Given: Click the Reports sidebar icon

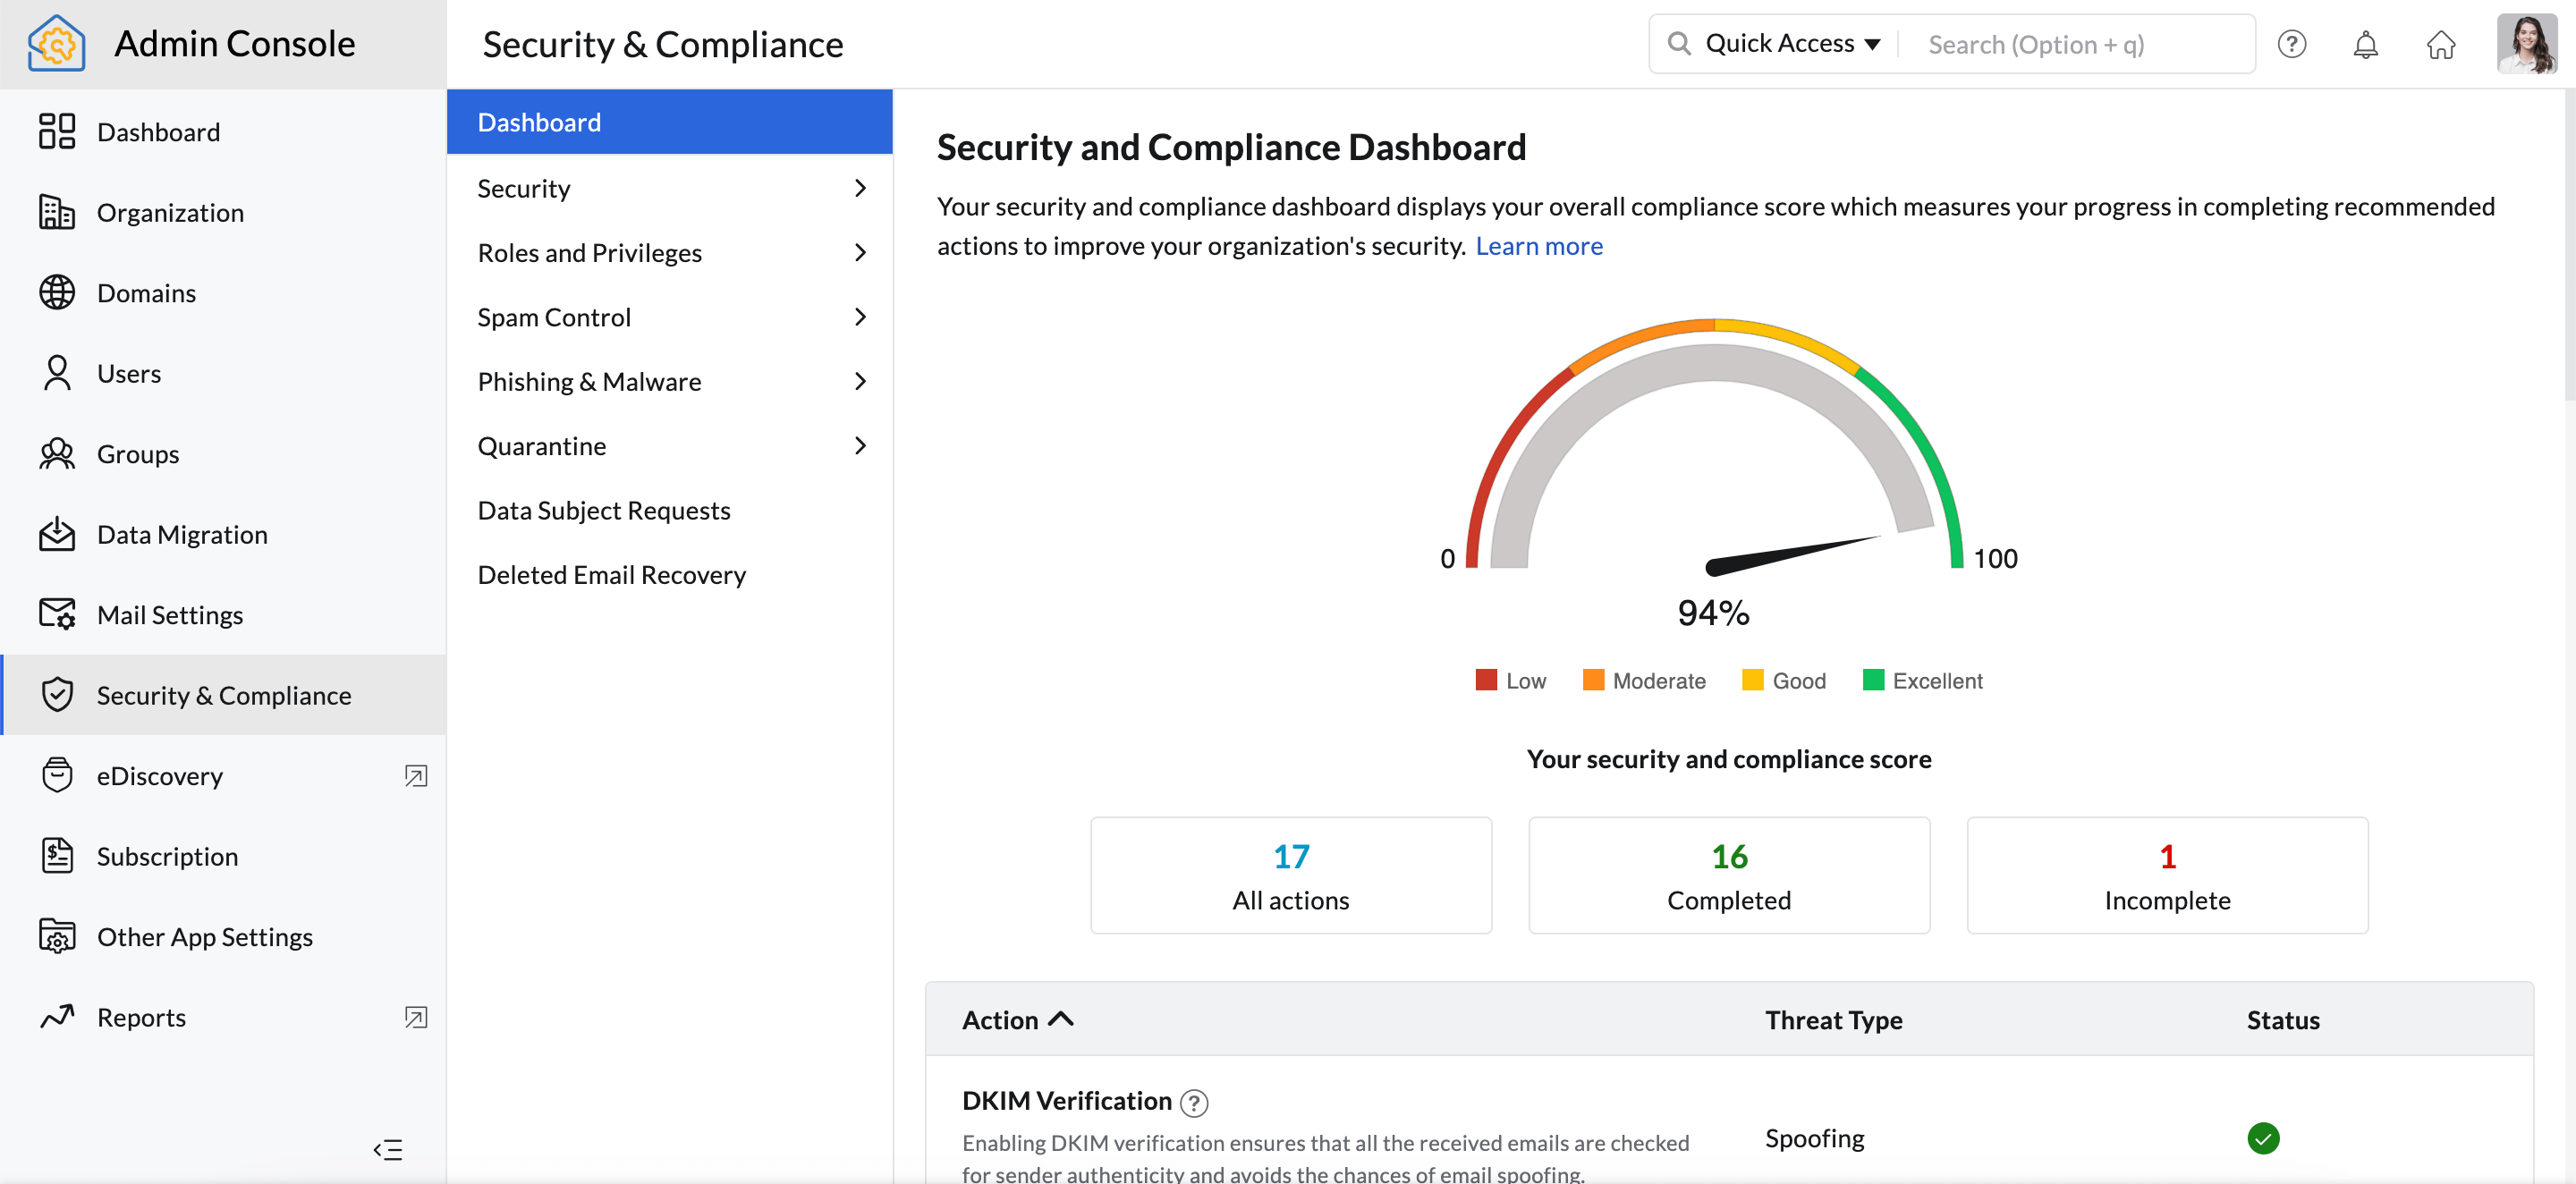Looking at the screenshot, I should click(55, 1015).
